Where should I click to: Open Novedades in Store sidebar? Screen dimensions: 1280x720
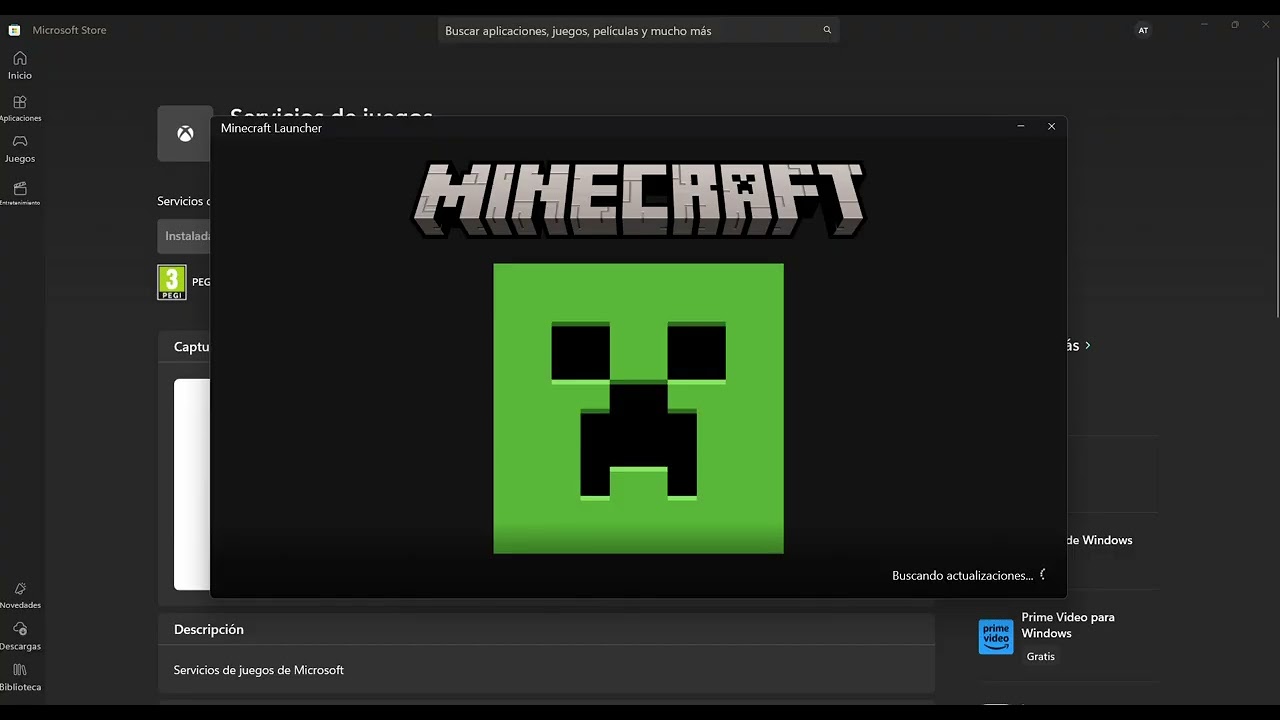[20, 596]
